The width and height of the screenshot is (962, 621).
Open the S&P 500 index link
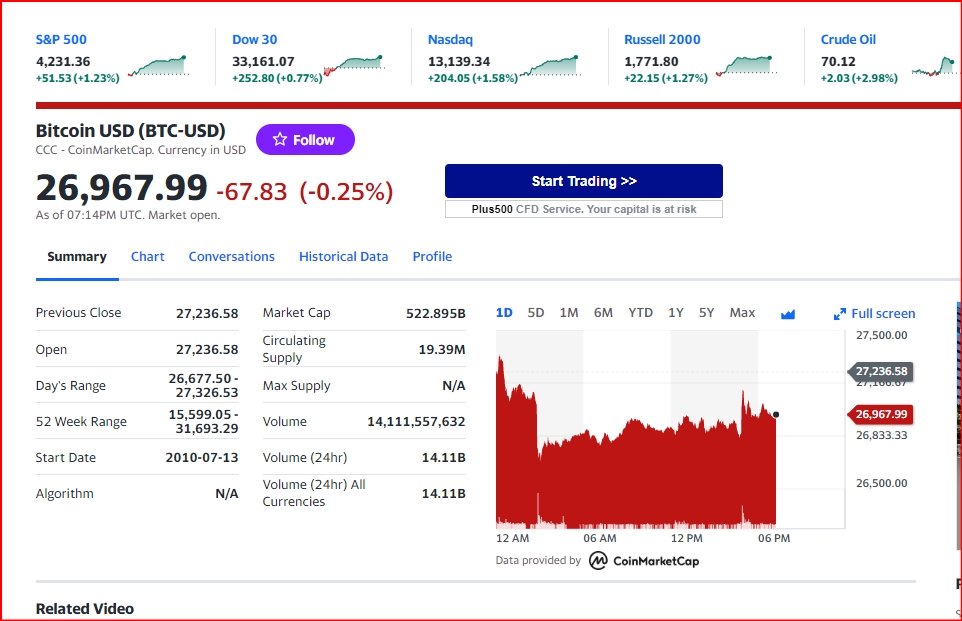click(x=61, y=39)
